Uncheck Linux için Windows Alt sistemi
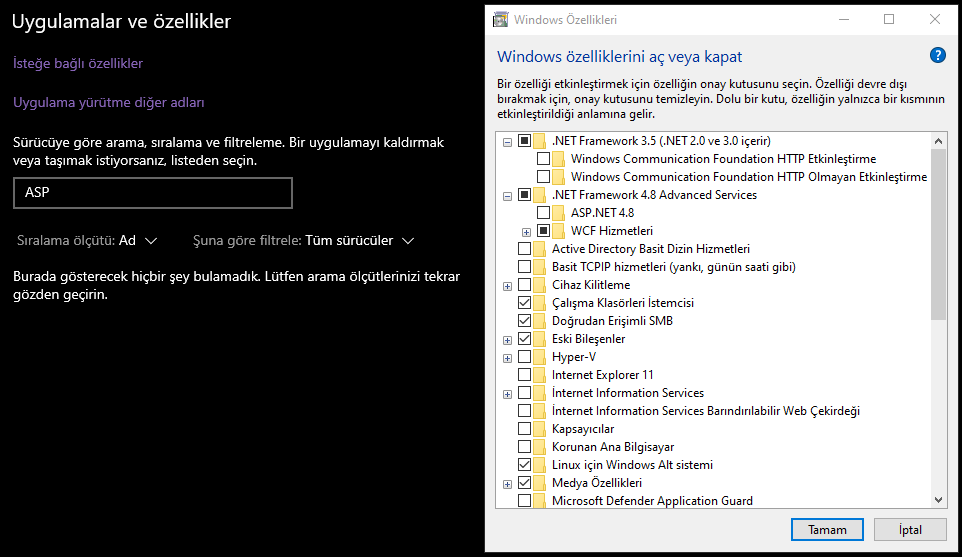Viewport: 962px width, 557px height. click(524, 464)
